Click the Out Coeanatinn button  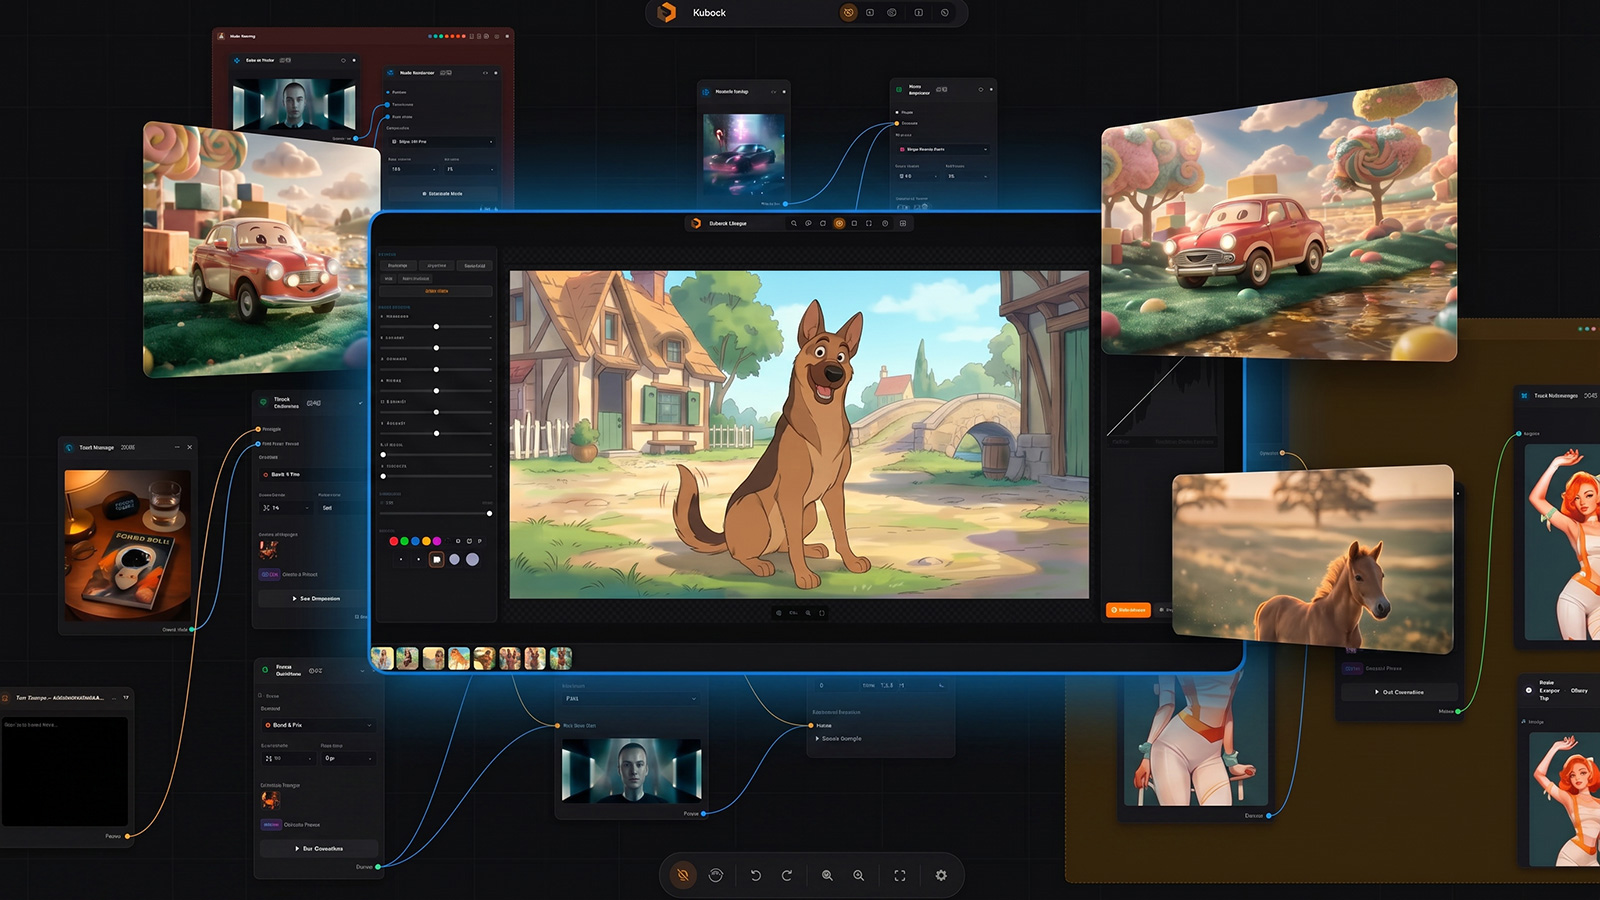point(1399,692)
